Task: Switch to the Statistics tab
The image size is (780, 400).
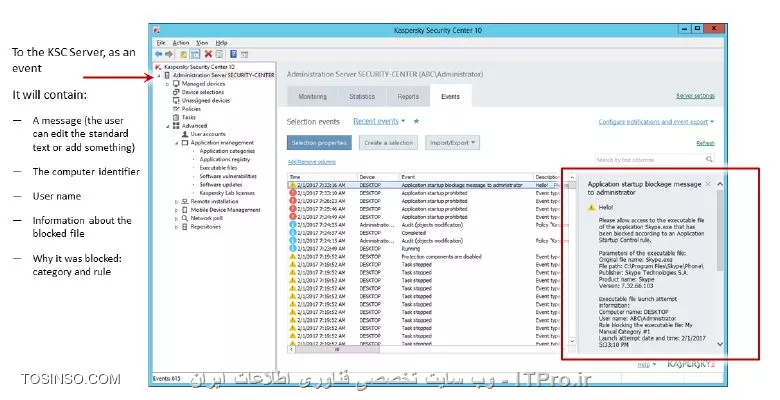Action: 362,97
